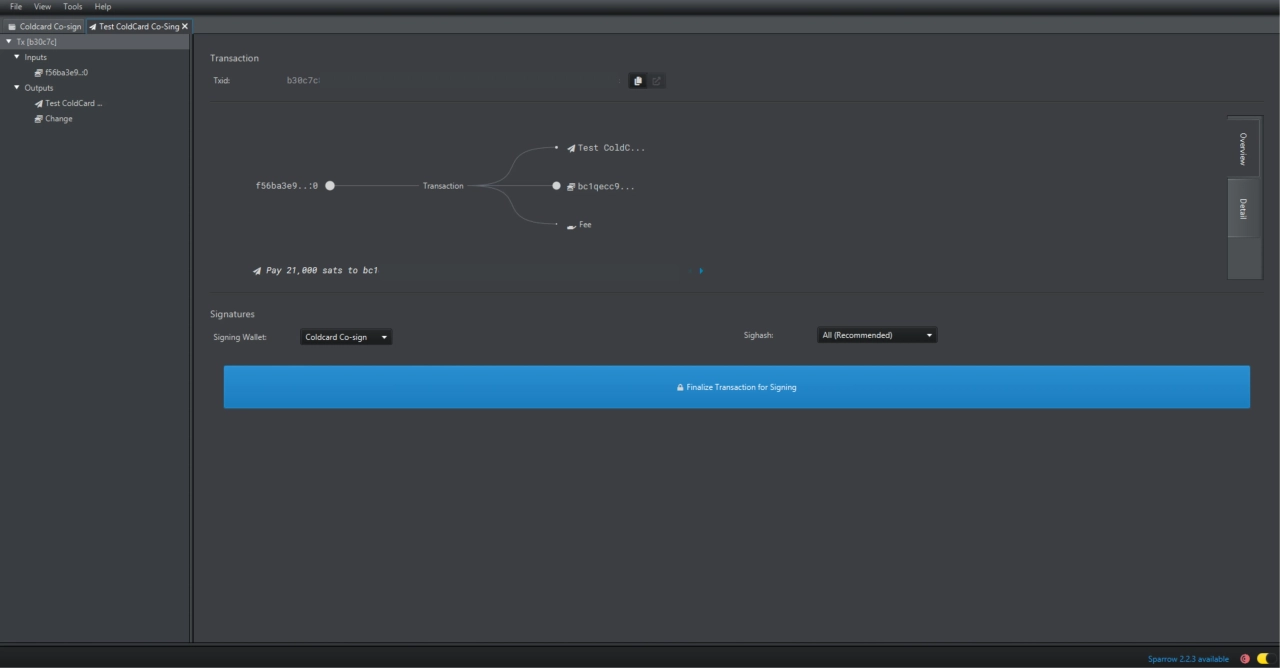Click the send icon on Test ColdCard tree row
The image size is (1280, 668).
tap(38, 104)
